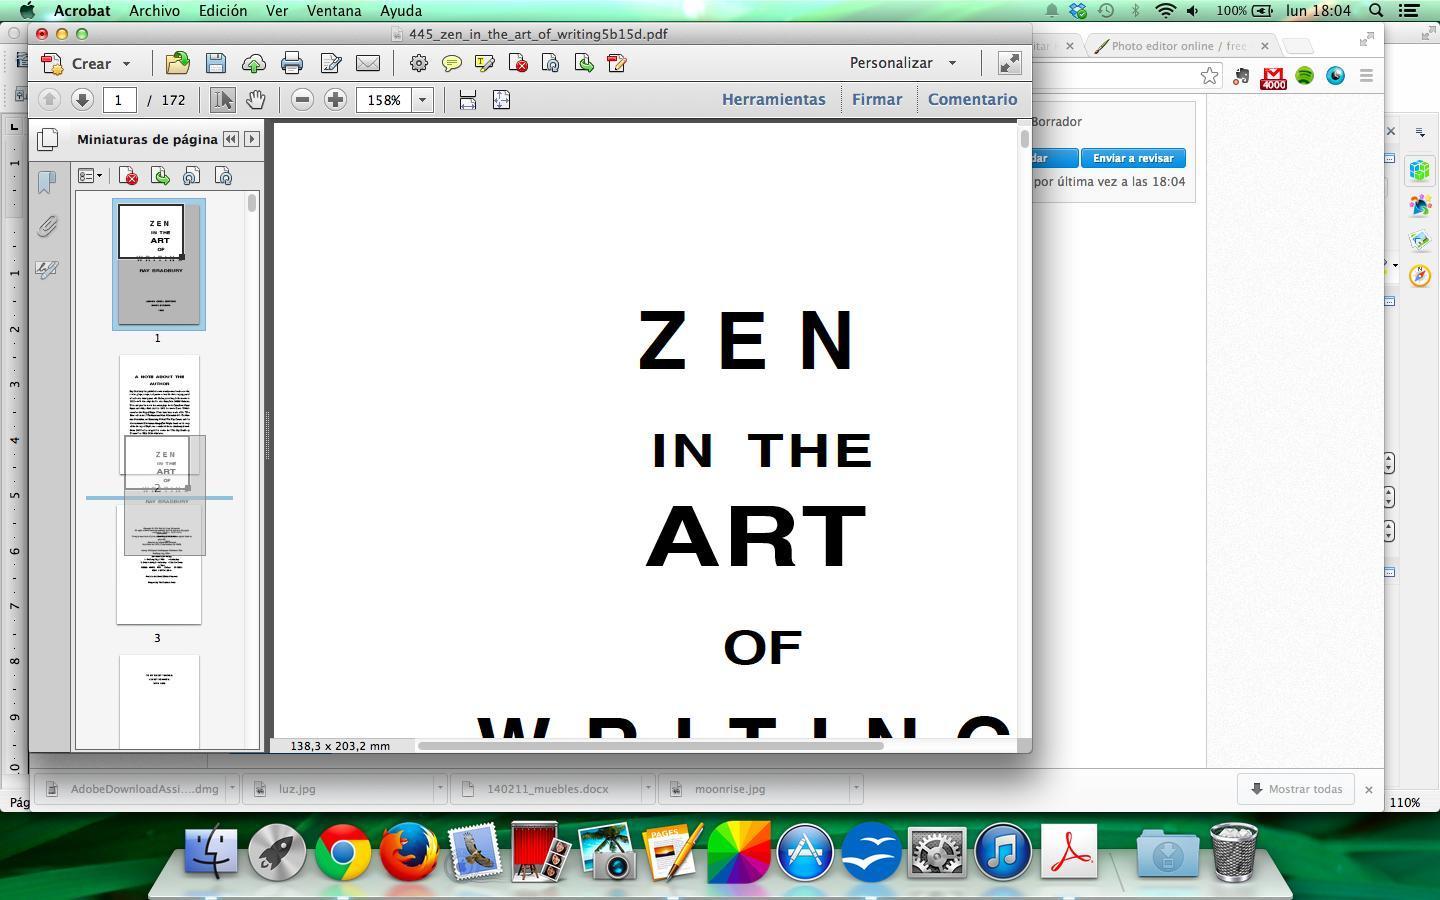Open the zoom level dropdown

422,100
